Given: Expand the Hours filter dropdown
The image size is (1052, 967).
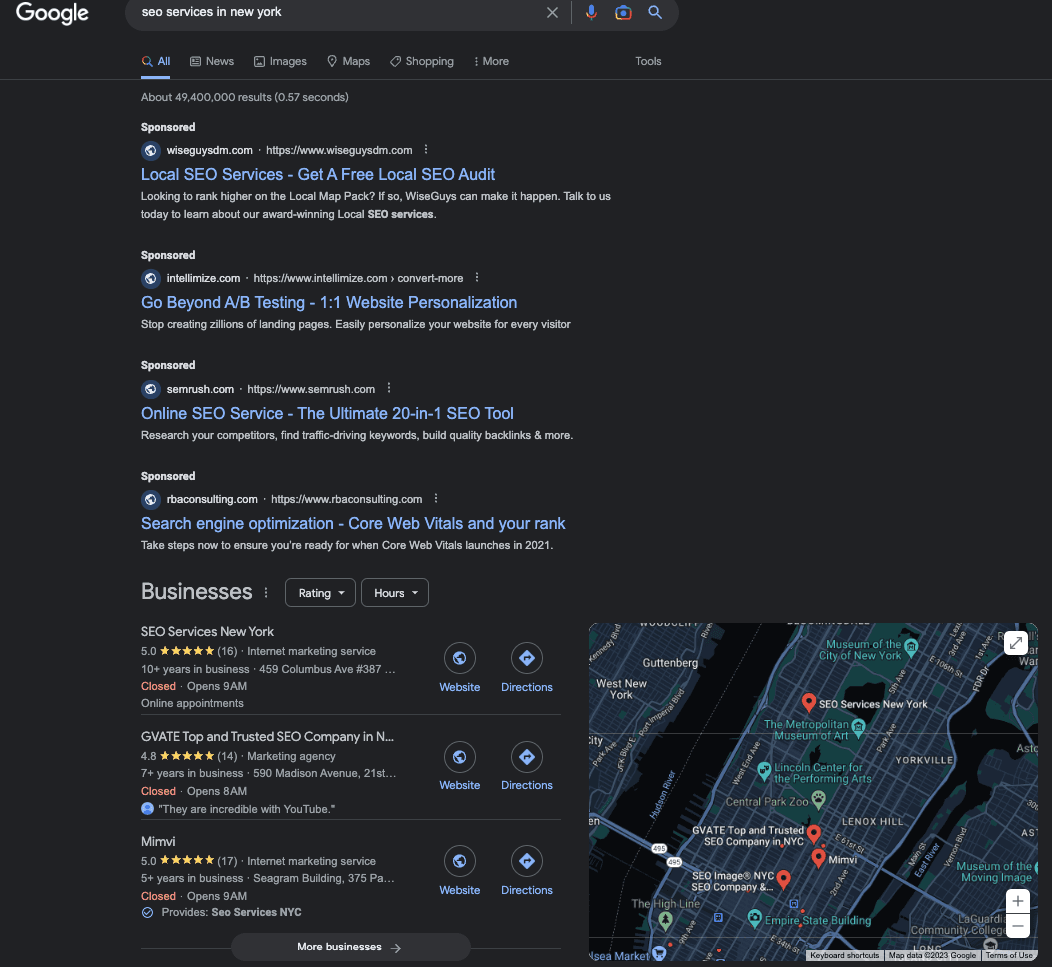Looking at the screenshot, I should click(x=394, y=593).
